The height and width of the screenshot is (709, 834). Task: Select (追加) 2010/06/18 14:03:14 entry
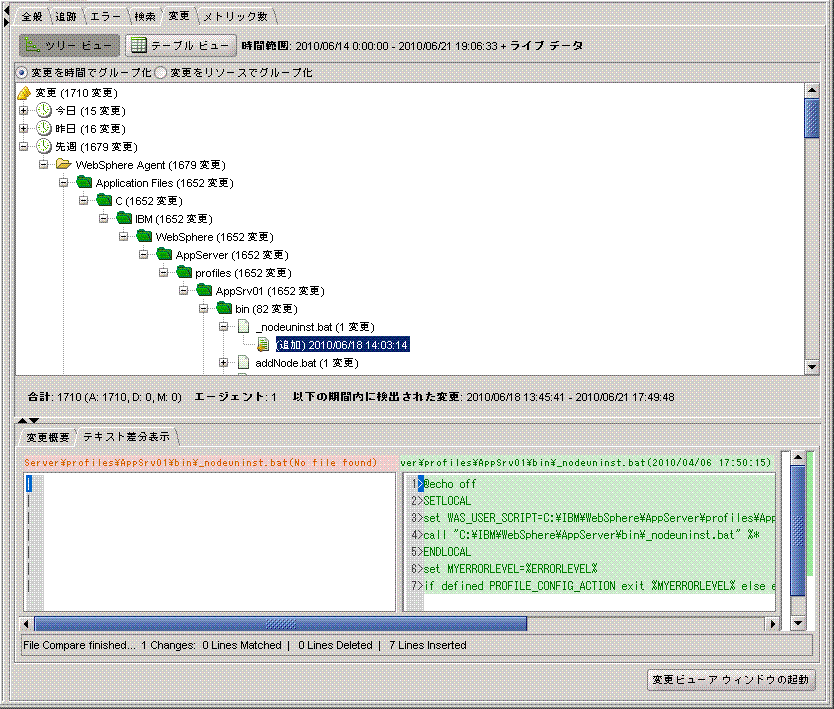[x=342, y=345]
